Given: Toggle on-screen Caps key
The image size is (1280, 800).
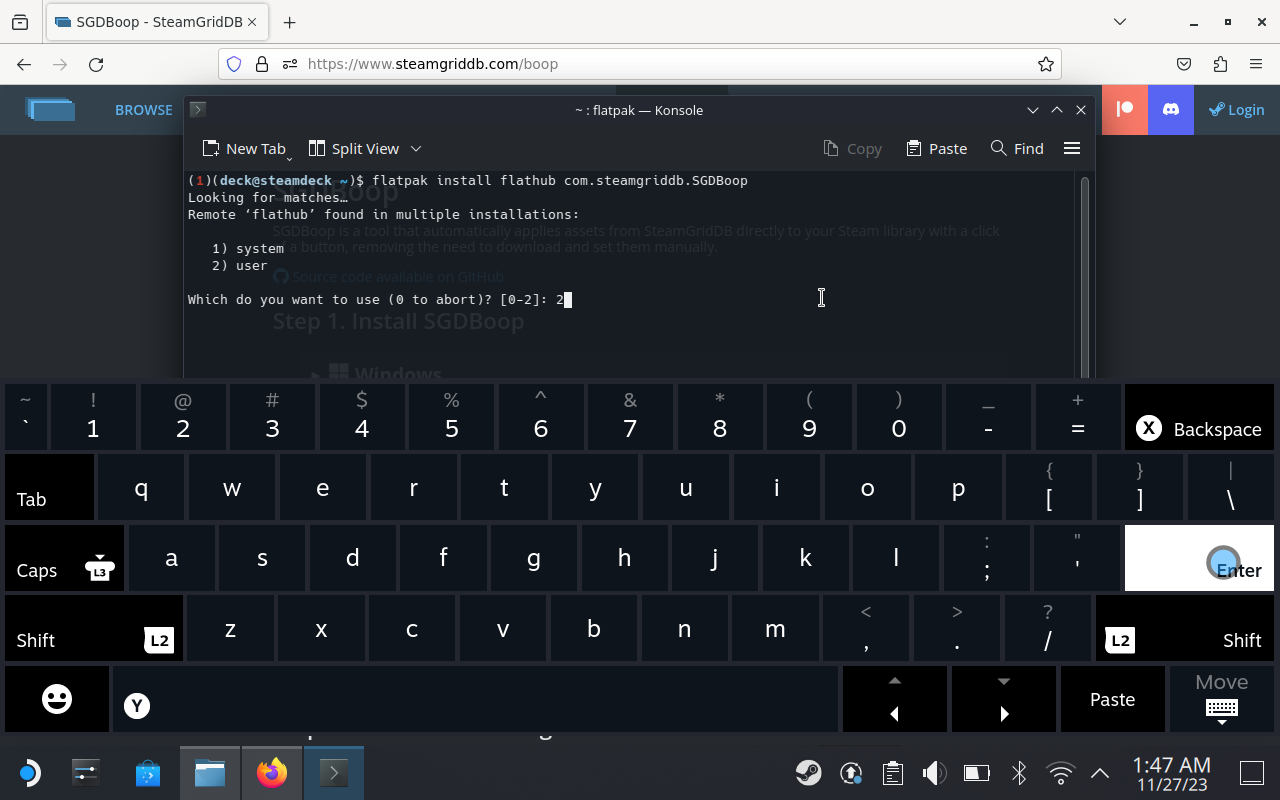Looking at the screenshot, I should tap(65, 558).
